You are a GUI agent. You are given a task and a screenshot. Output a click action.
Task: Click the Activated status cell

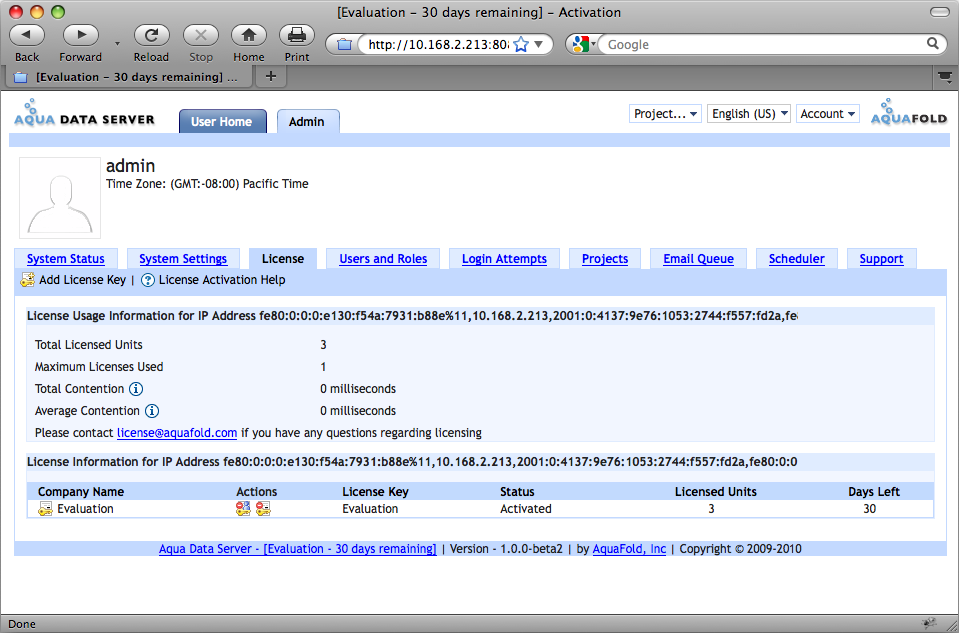[x=526, y=509]
